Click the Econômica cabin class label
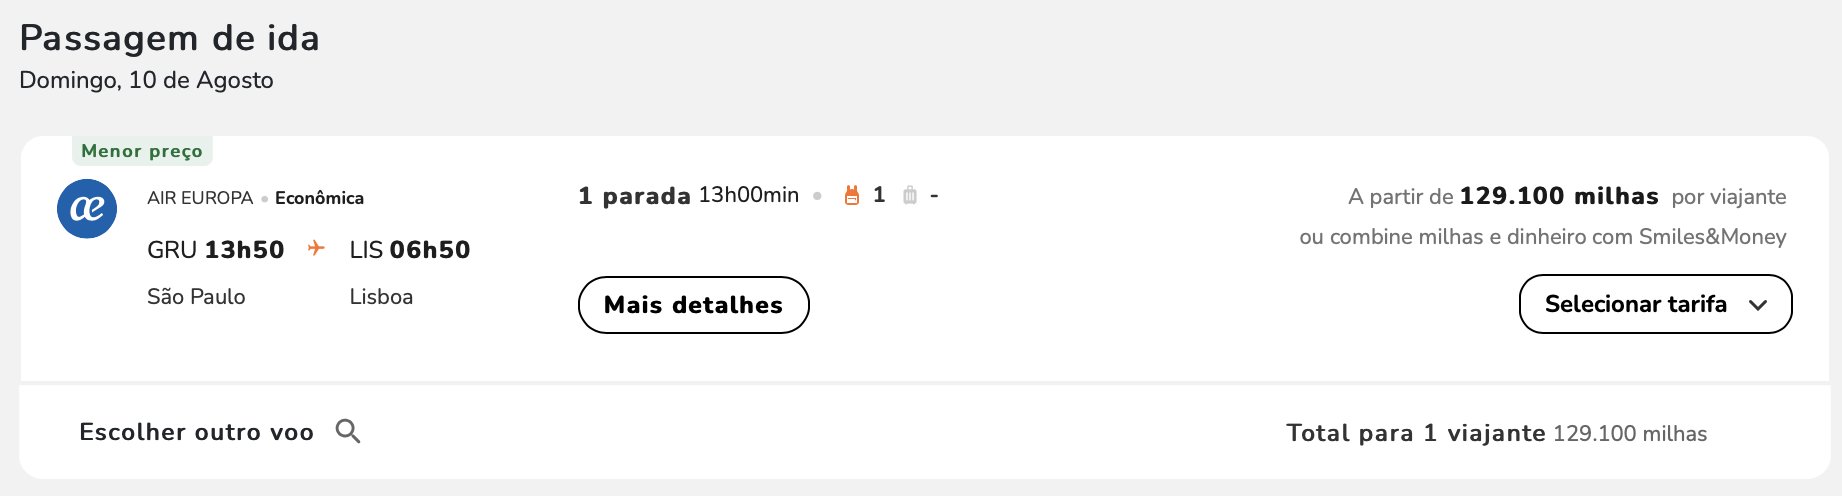 [x=319, y=198]
